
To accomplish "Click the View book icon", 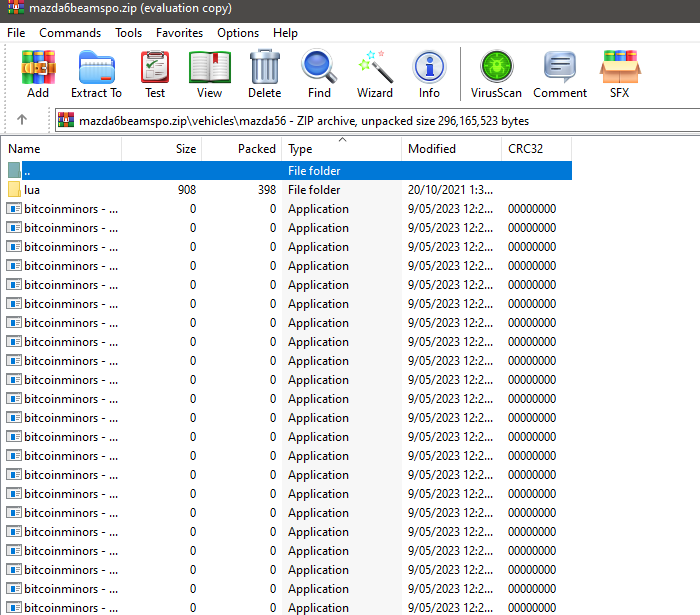I will [x=209, y=67].
